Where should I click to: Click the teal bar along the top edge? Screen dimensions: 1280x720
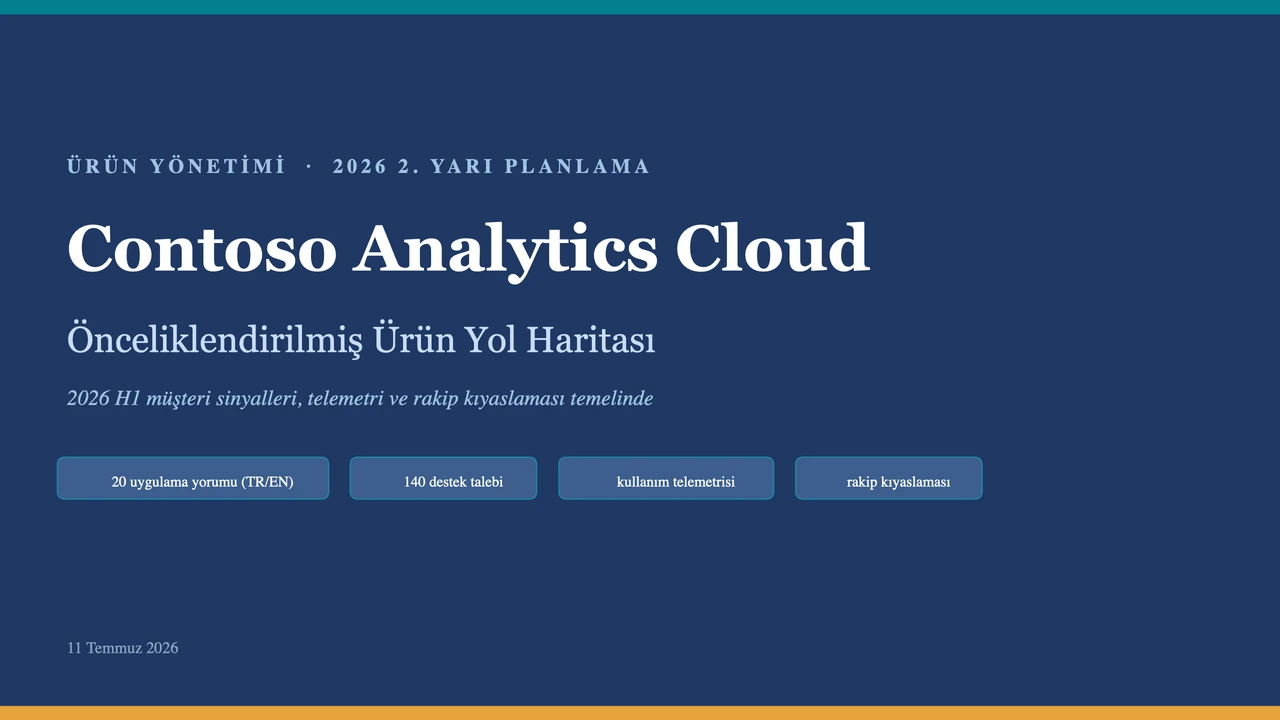[640, 7]
